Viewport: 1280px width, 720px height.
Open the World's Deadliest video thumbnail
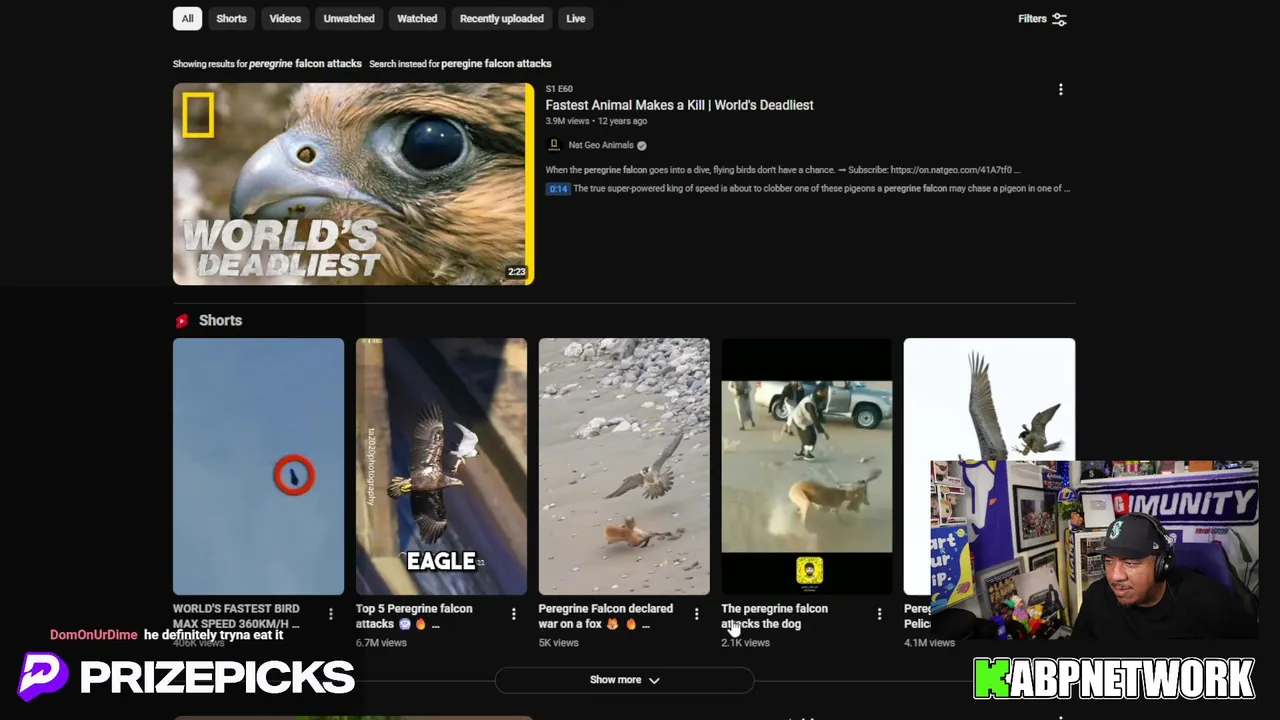pyautogui.click(x=353, y=184)
